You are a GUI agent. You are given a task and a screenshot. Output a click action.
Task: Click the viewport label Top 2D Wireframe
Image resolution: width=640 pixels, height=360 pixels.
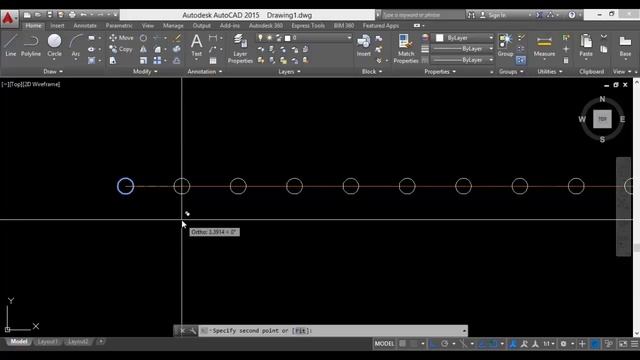31,84
